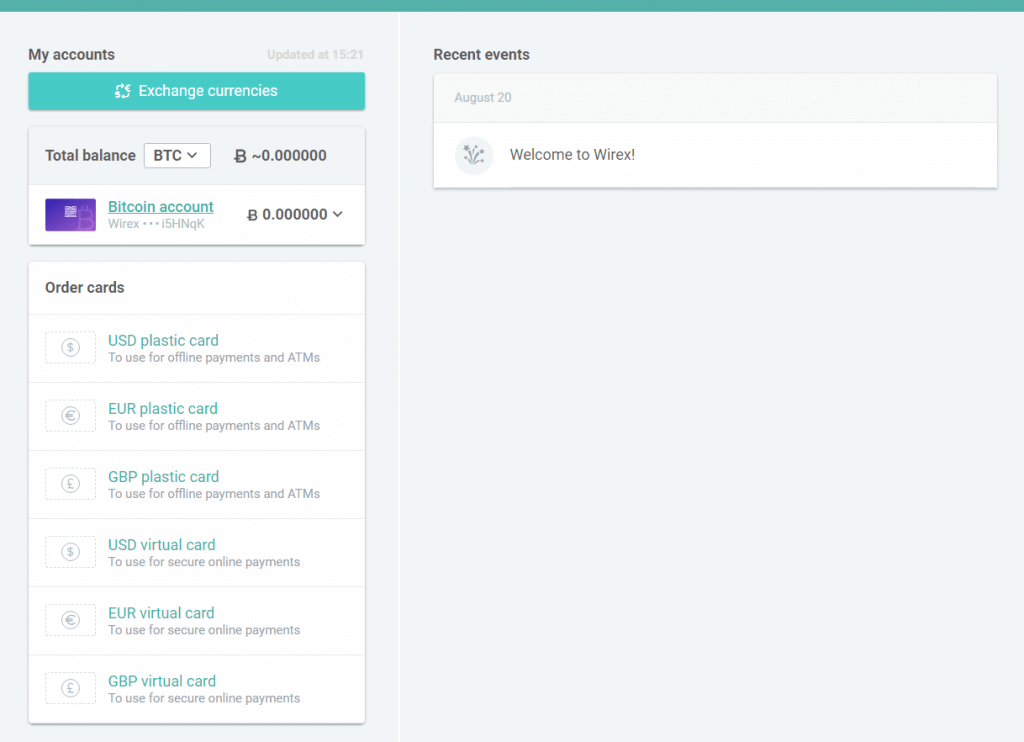This screenshot has height=742, width=1024.
Task: Click the purple Bitcoin account card thumbnail
Action: 71,215
